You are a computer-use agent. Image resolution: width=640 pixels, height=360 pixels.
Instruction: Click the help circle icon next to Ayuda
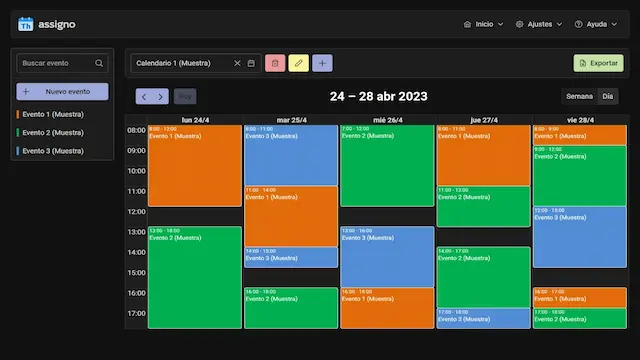(578, 24)
